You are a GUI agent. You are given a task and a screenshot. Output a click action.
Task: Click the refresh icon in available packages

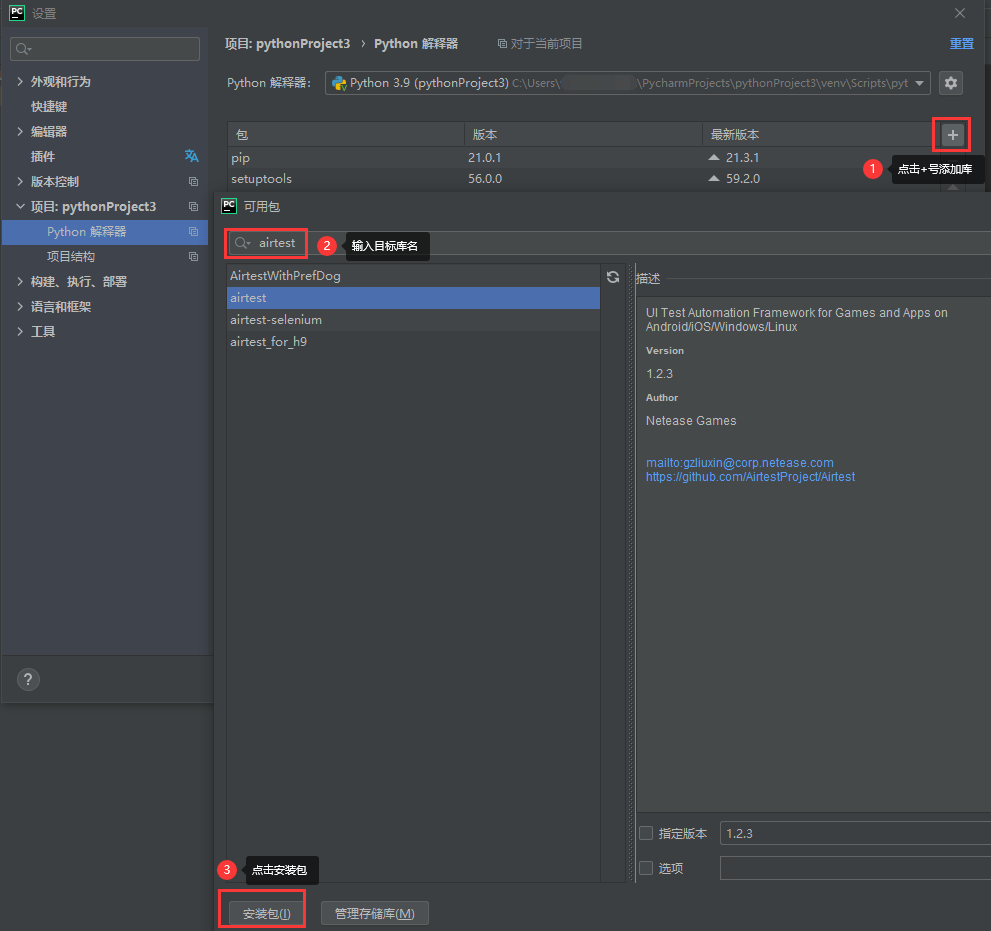[x=613, y=277]
